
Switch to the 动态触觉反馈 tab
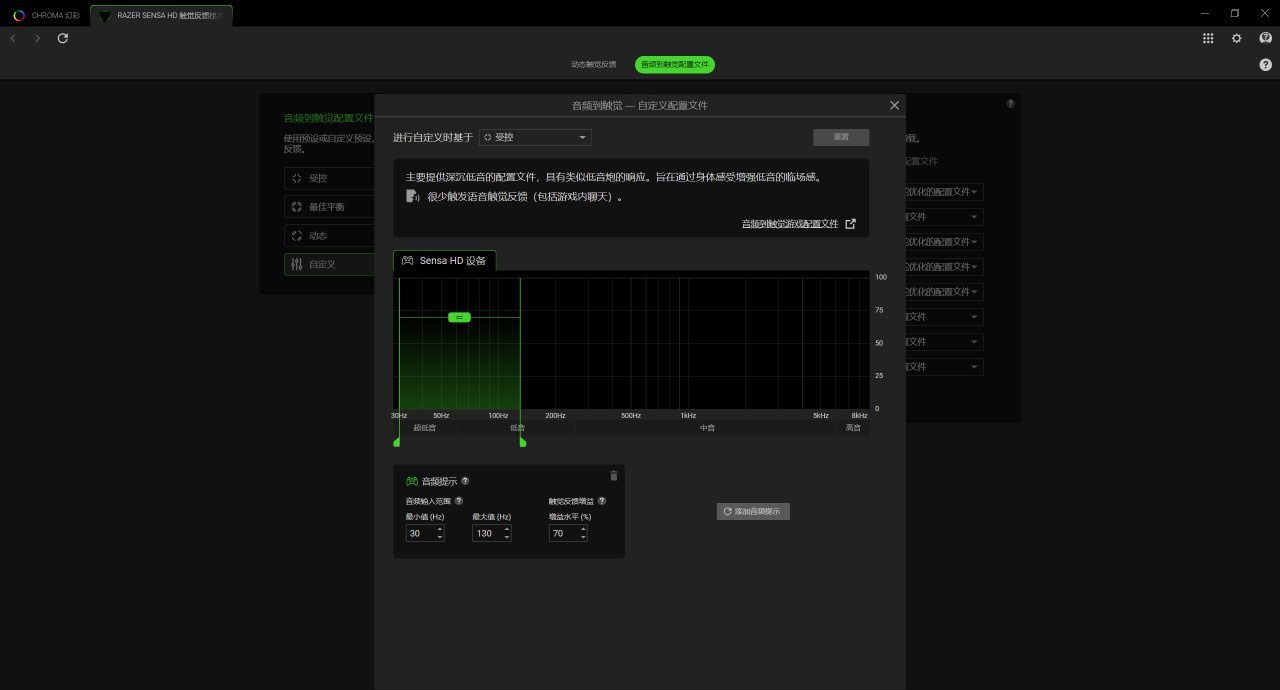tap(594, 64)
